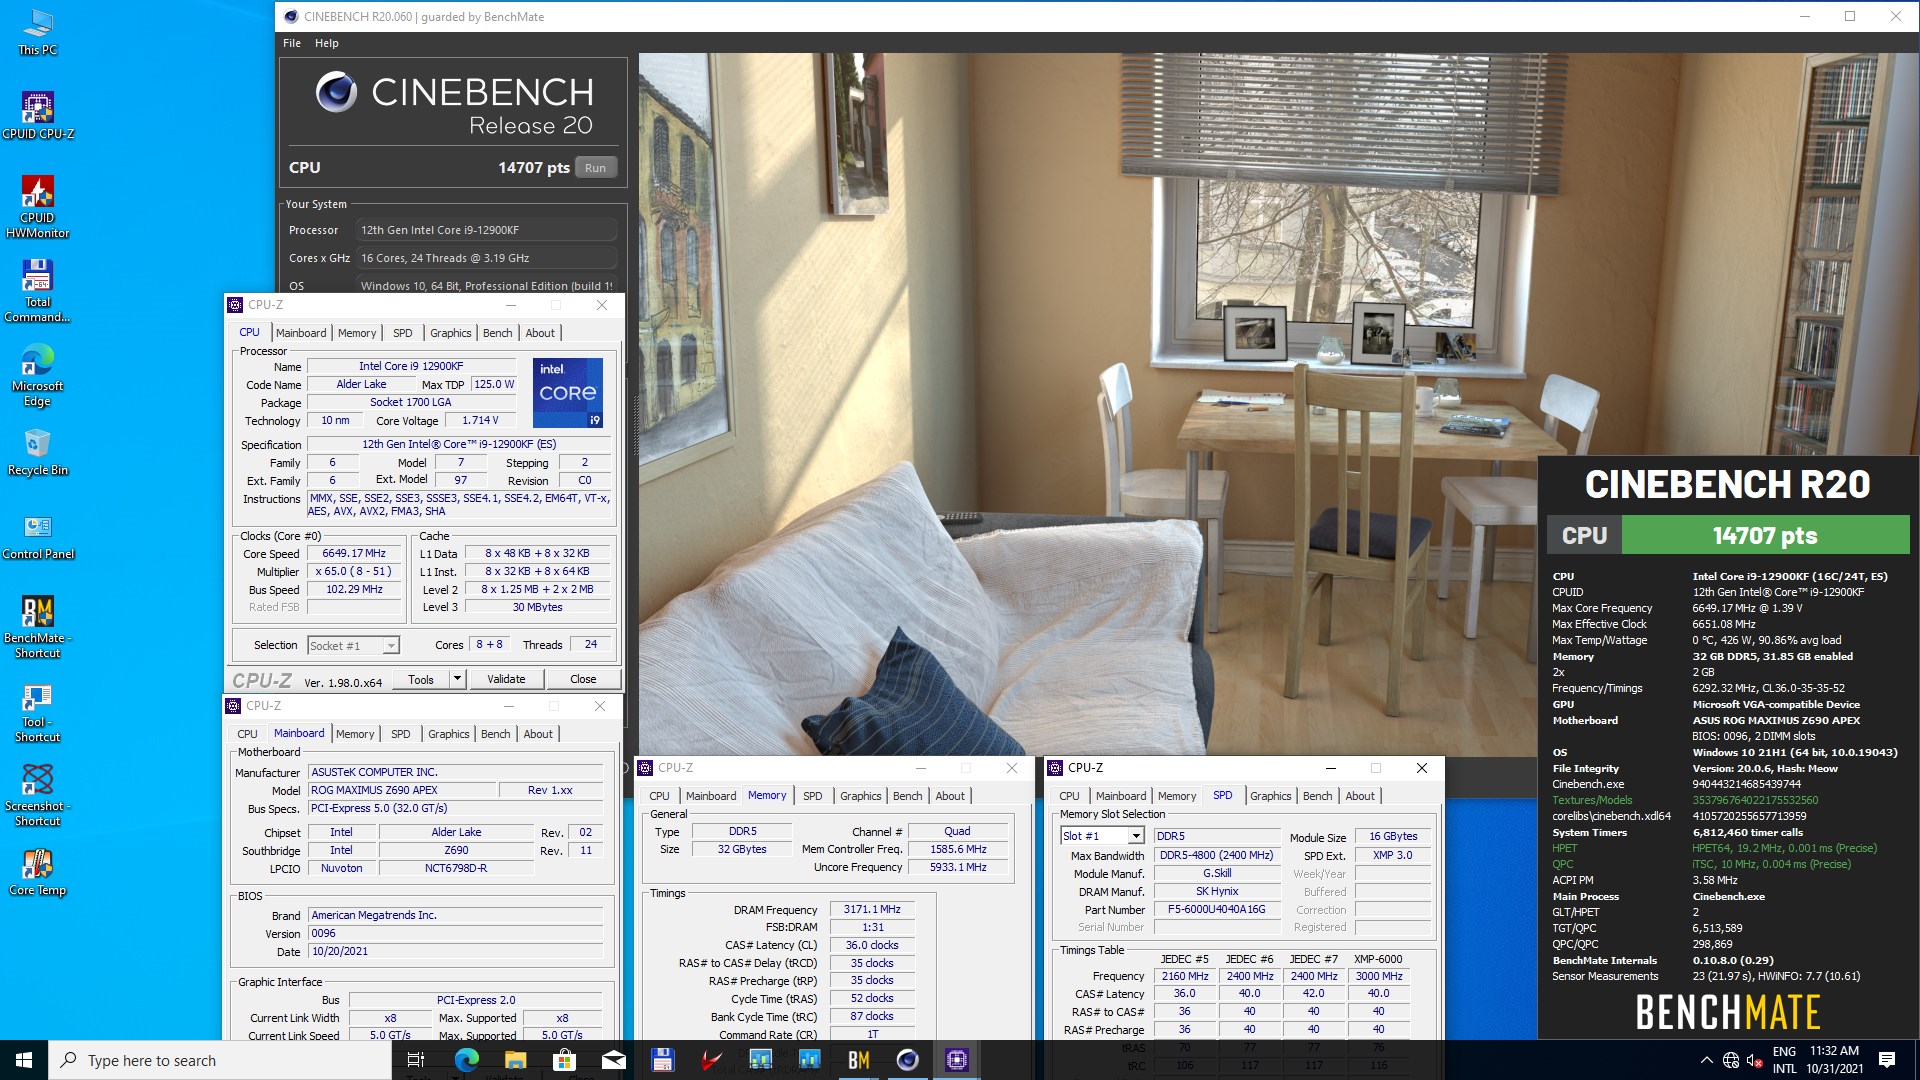Click the taskbar clock and date
The image size is (1920, 1080).
tap(1834, 1060)
